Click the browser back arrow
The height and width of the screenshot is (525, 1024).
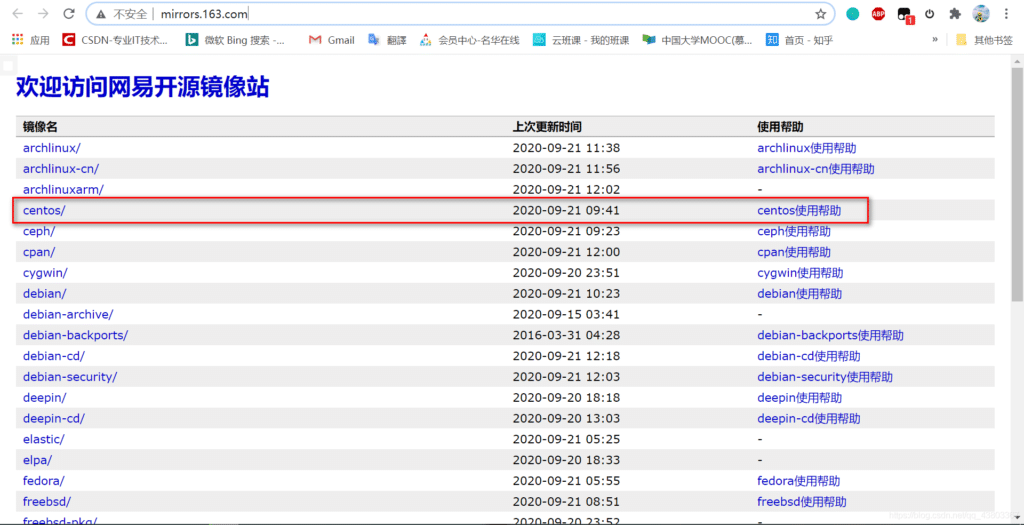[x=16, y=14]
